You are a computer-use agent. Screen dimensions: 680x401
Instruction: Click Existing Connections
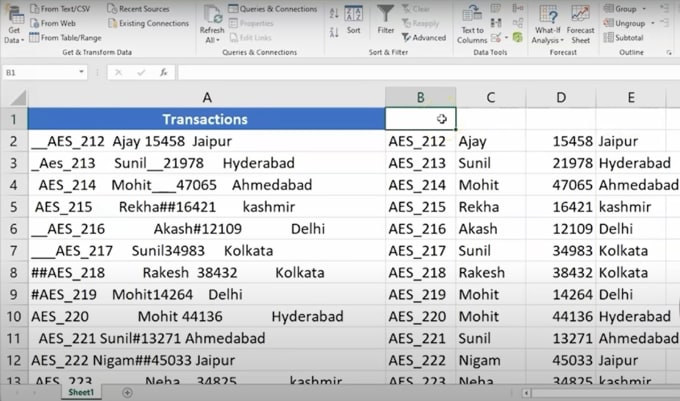pos(148,23)
